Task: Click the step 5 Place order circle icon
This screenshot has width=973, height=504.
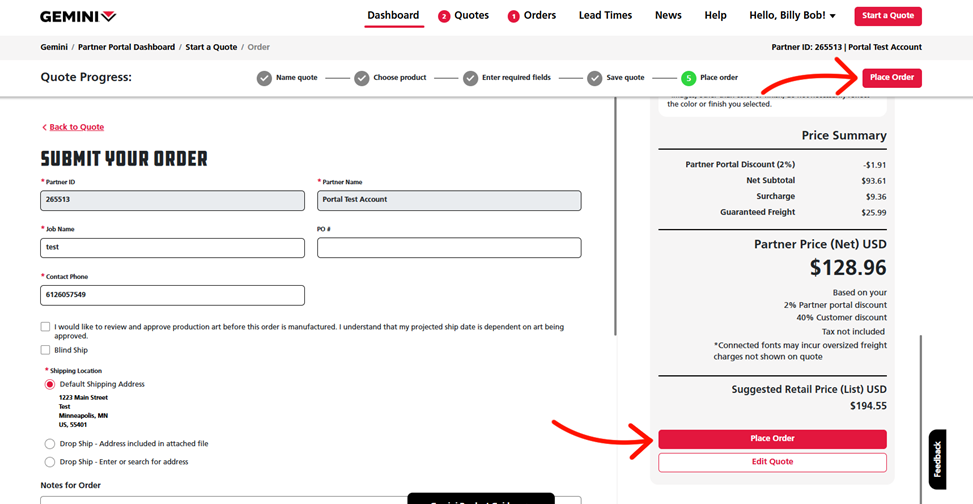Action: click(688, 78)
